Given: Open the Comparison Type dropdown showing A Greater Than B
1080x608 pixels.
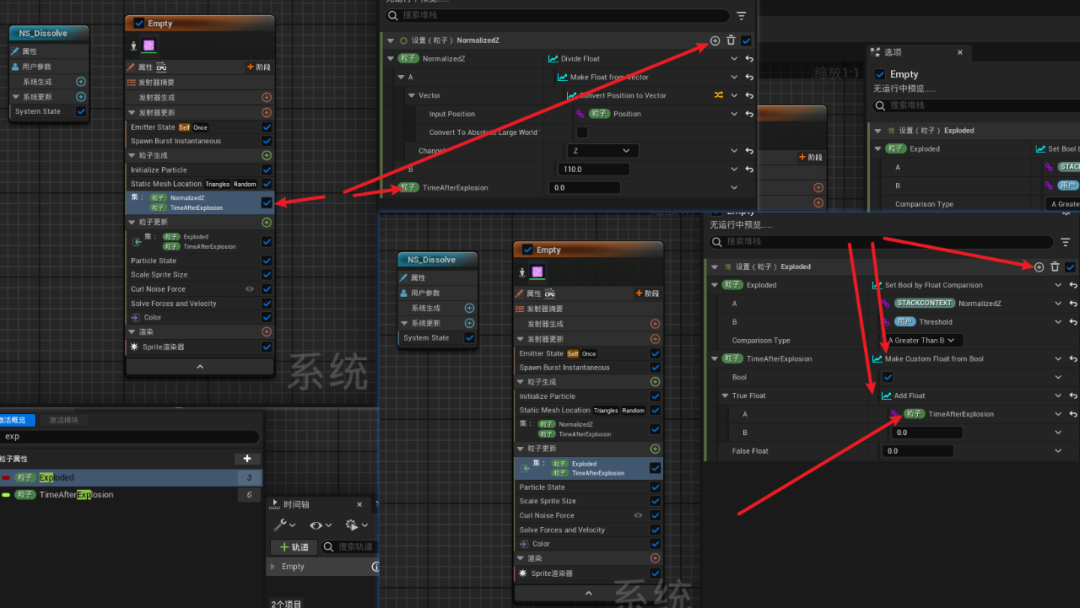Looking at the screenshot, I should [922, 340].
